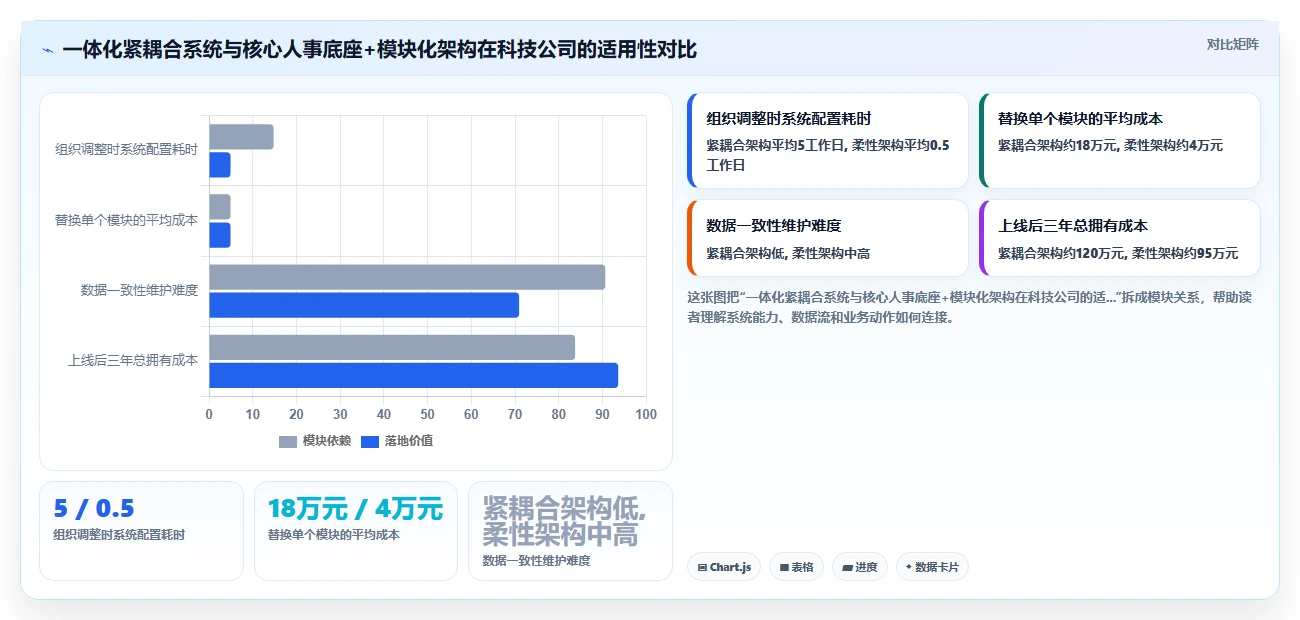This screenshot has width=1300, height=620.
Task: Click the 数据一致性维护难度 axis label
Action: (x=139, y=290)
